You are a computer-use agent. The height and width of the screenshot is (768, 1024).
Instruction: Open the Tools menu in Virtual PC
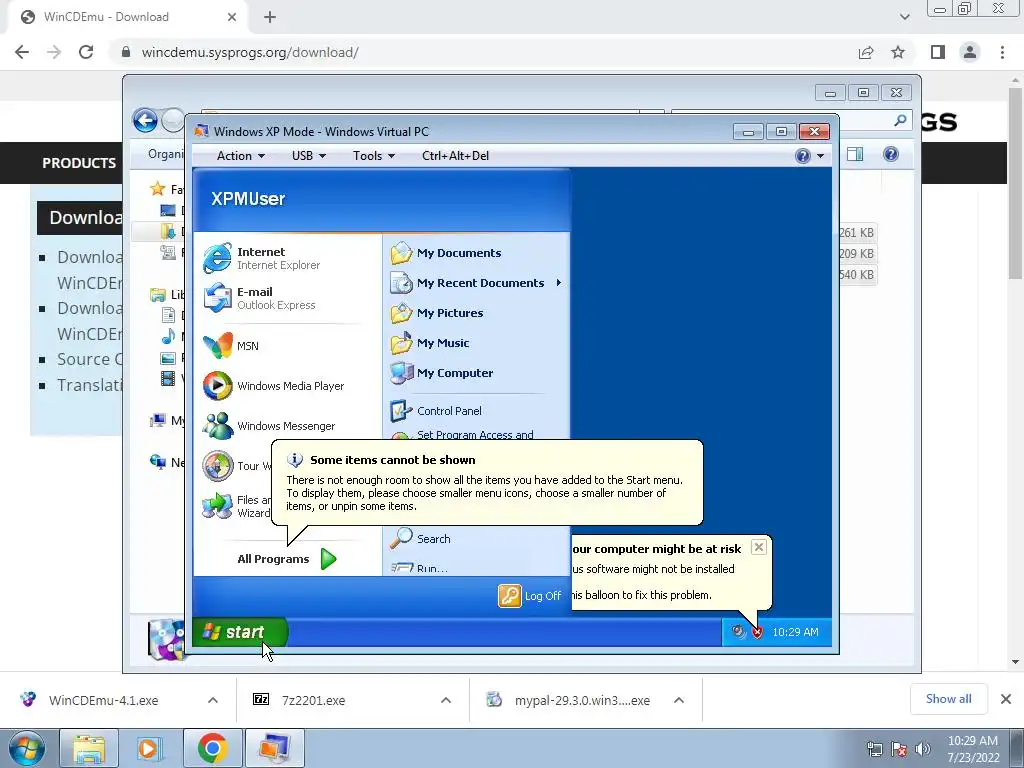(x=374, y=156)
